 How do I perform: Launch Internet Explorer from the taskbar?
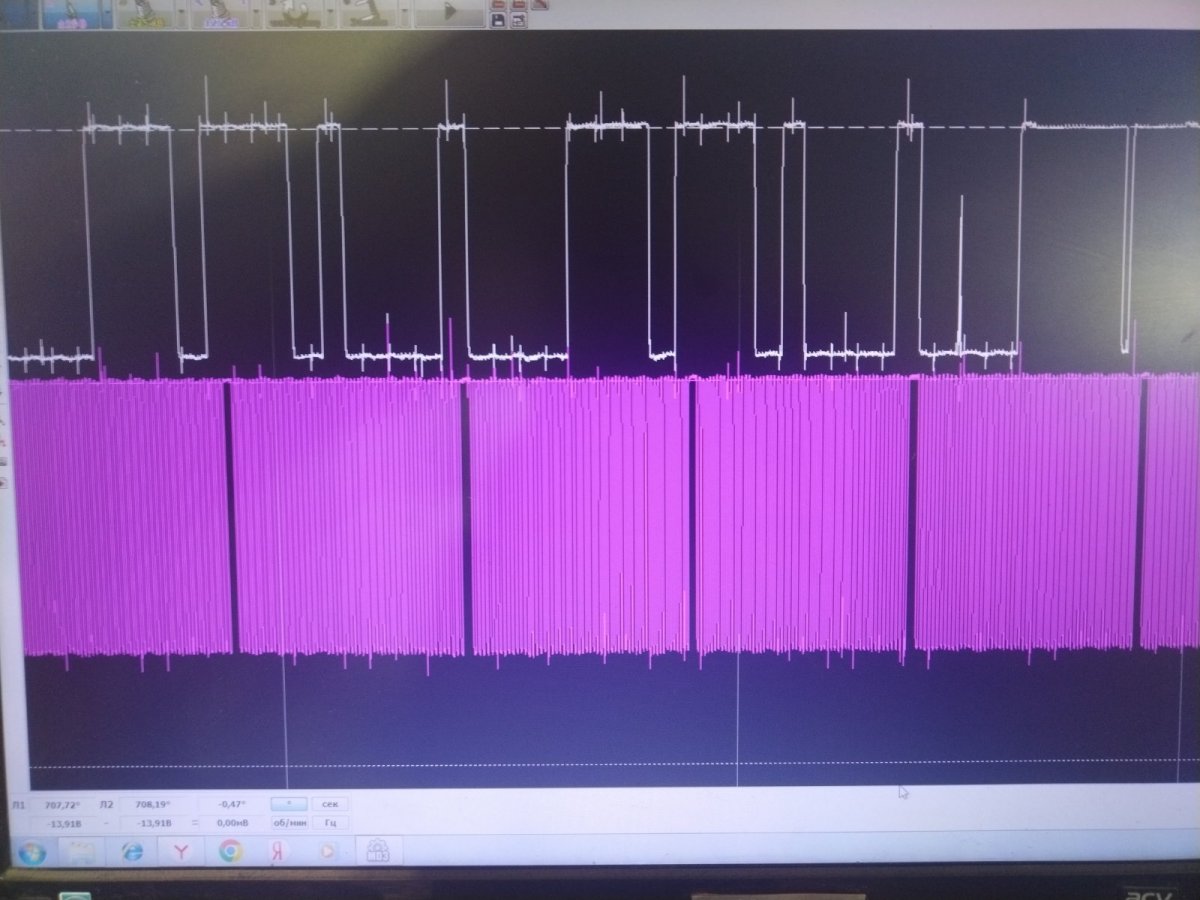pos(132,852)
